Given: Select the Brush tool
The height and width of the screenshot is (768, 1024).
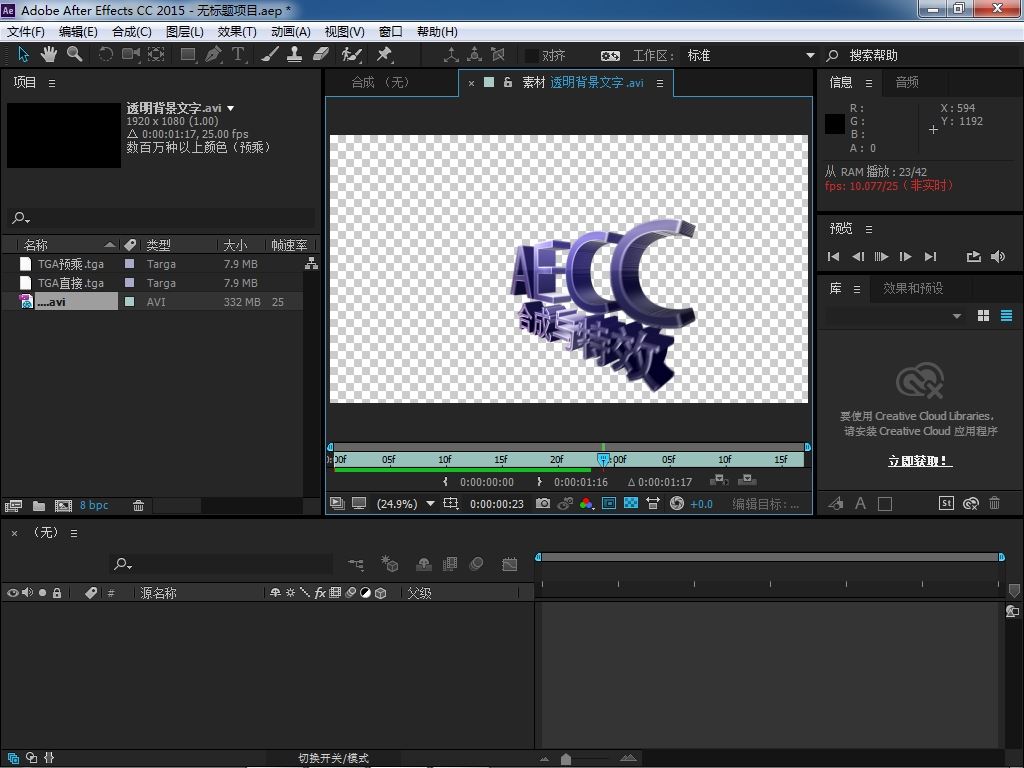Looking at the screenshot, I should 270,55.
